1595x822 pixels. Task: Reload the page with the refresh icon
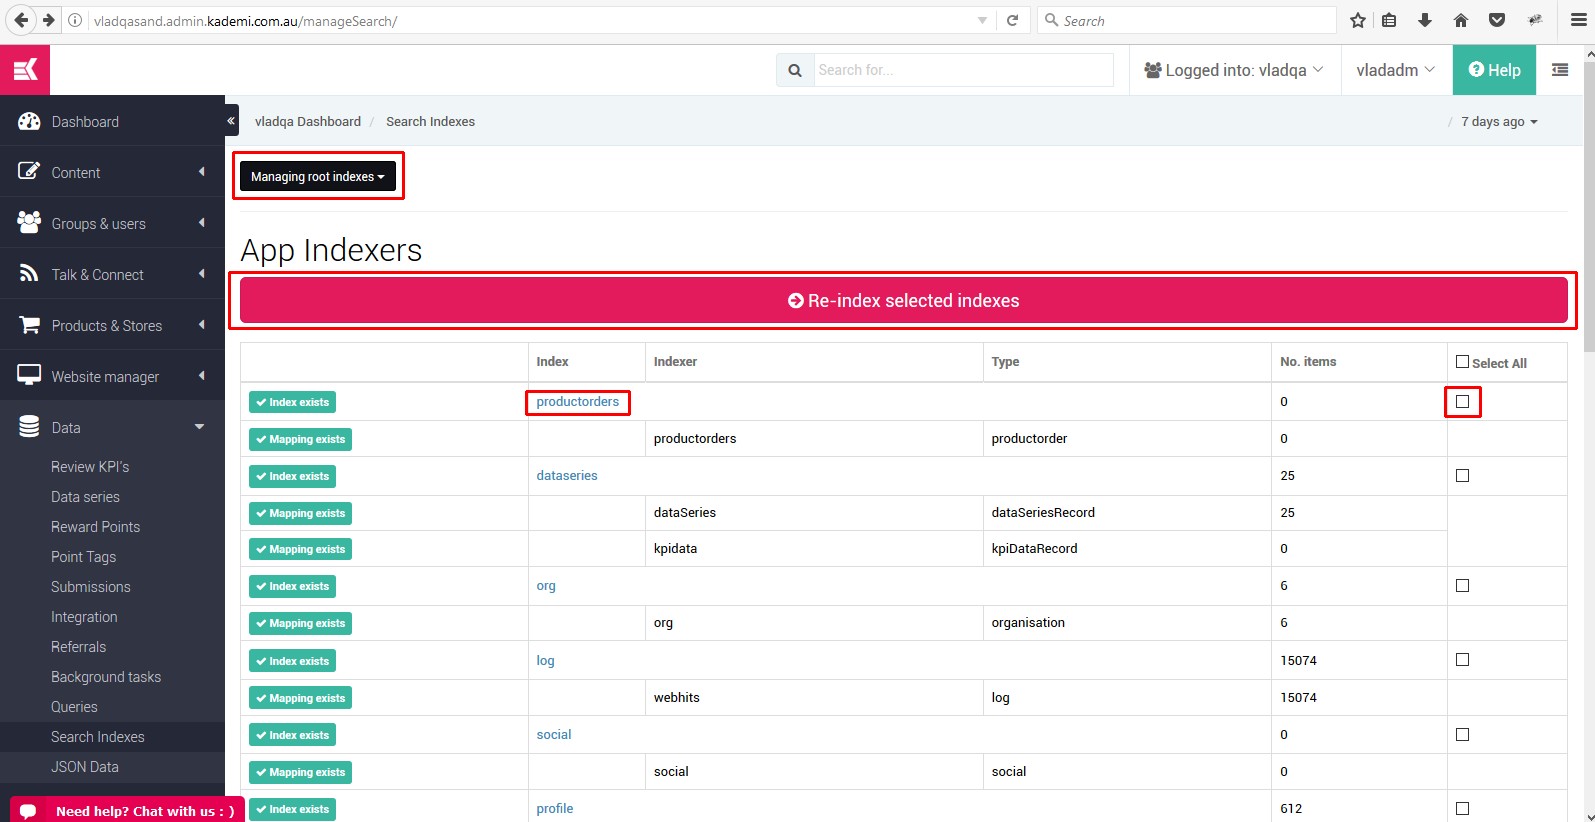click(1012, 20)
